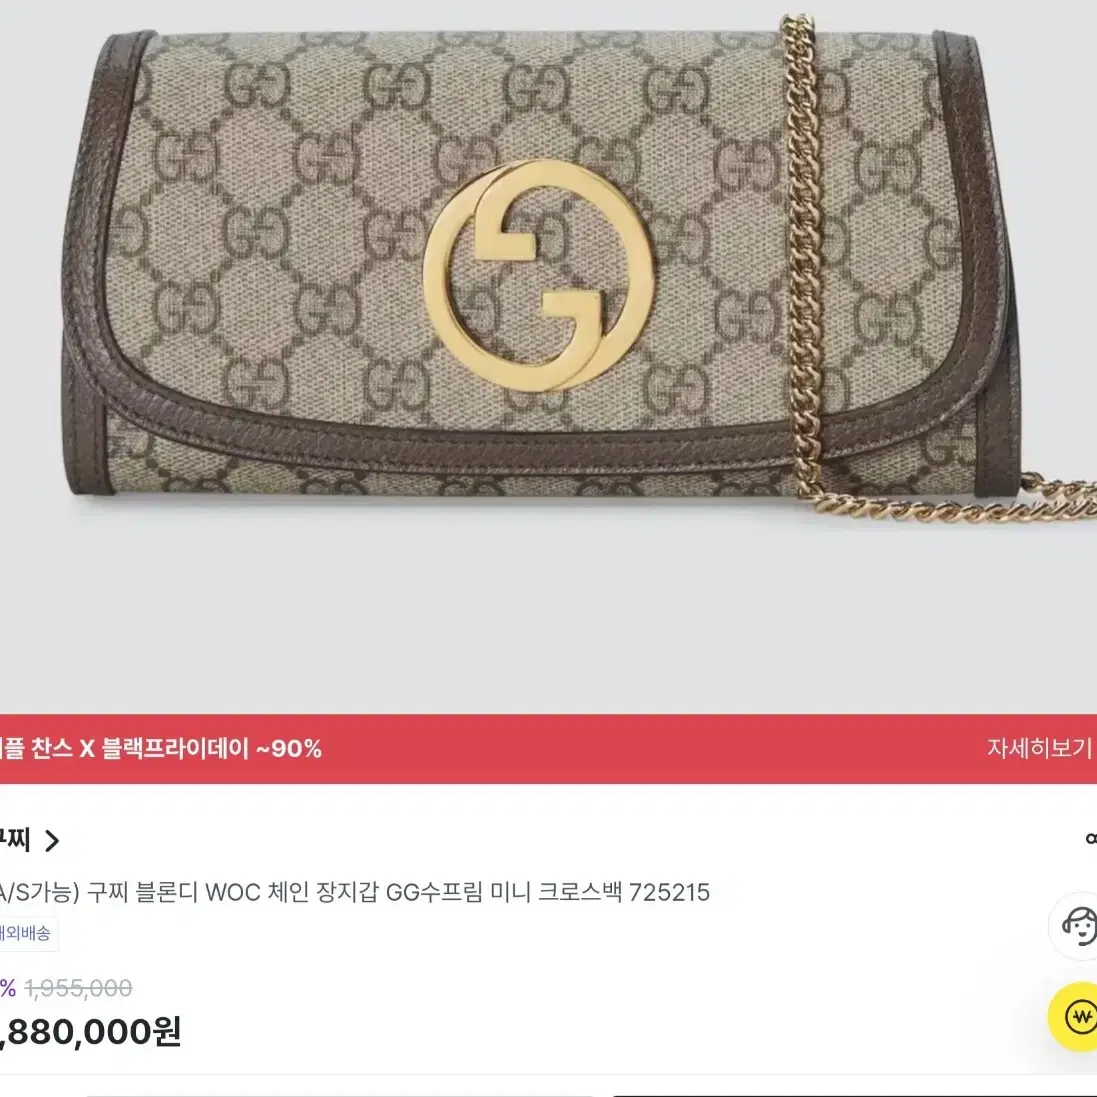1097x1097 pixels.
Task: Select the 880,000원 sale price
Action: click(91, 1032)
